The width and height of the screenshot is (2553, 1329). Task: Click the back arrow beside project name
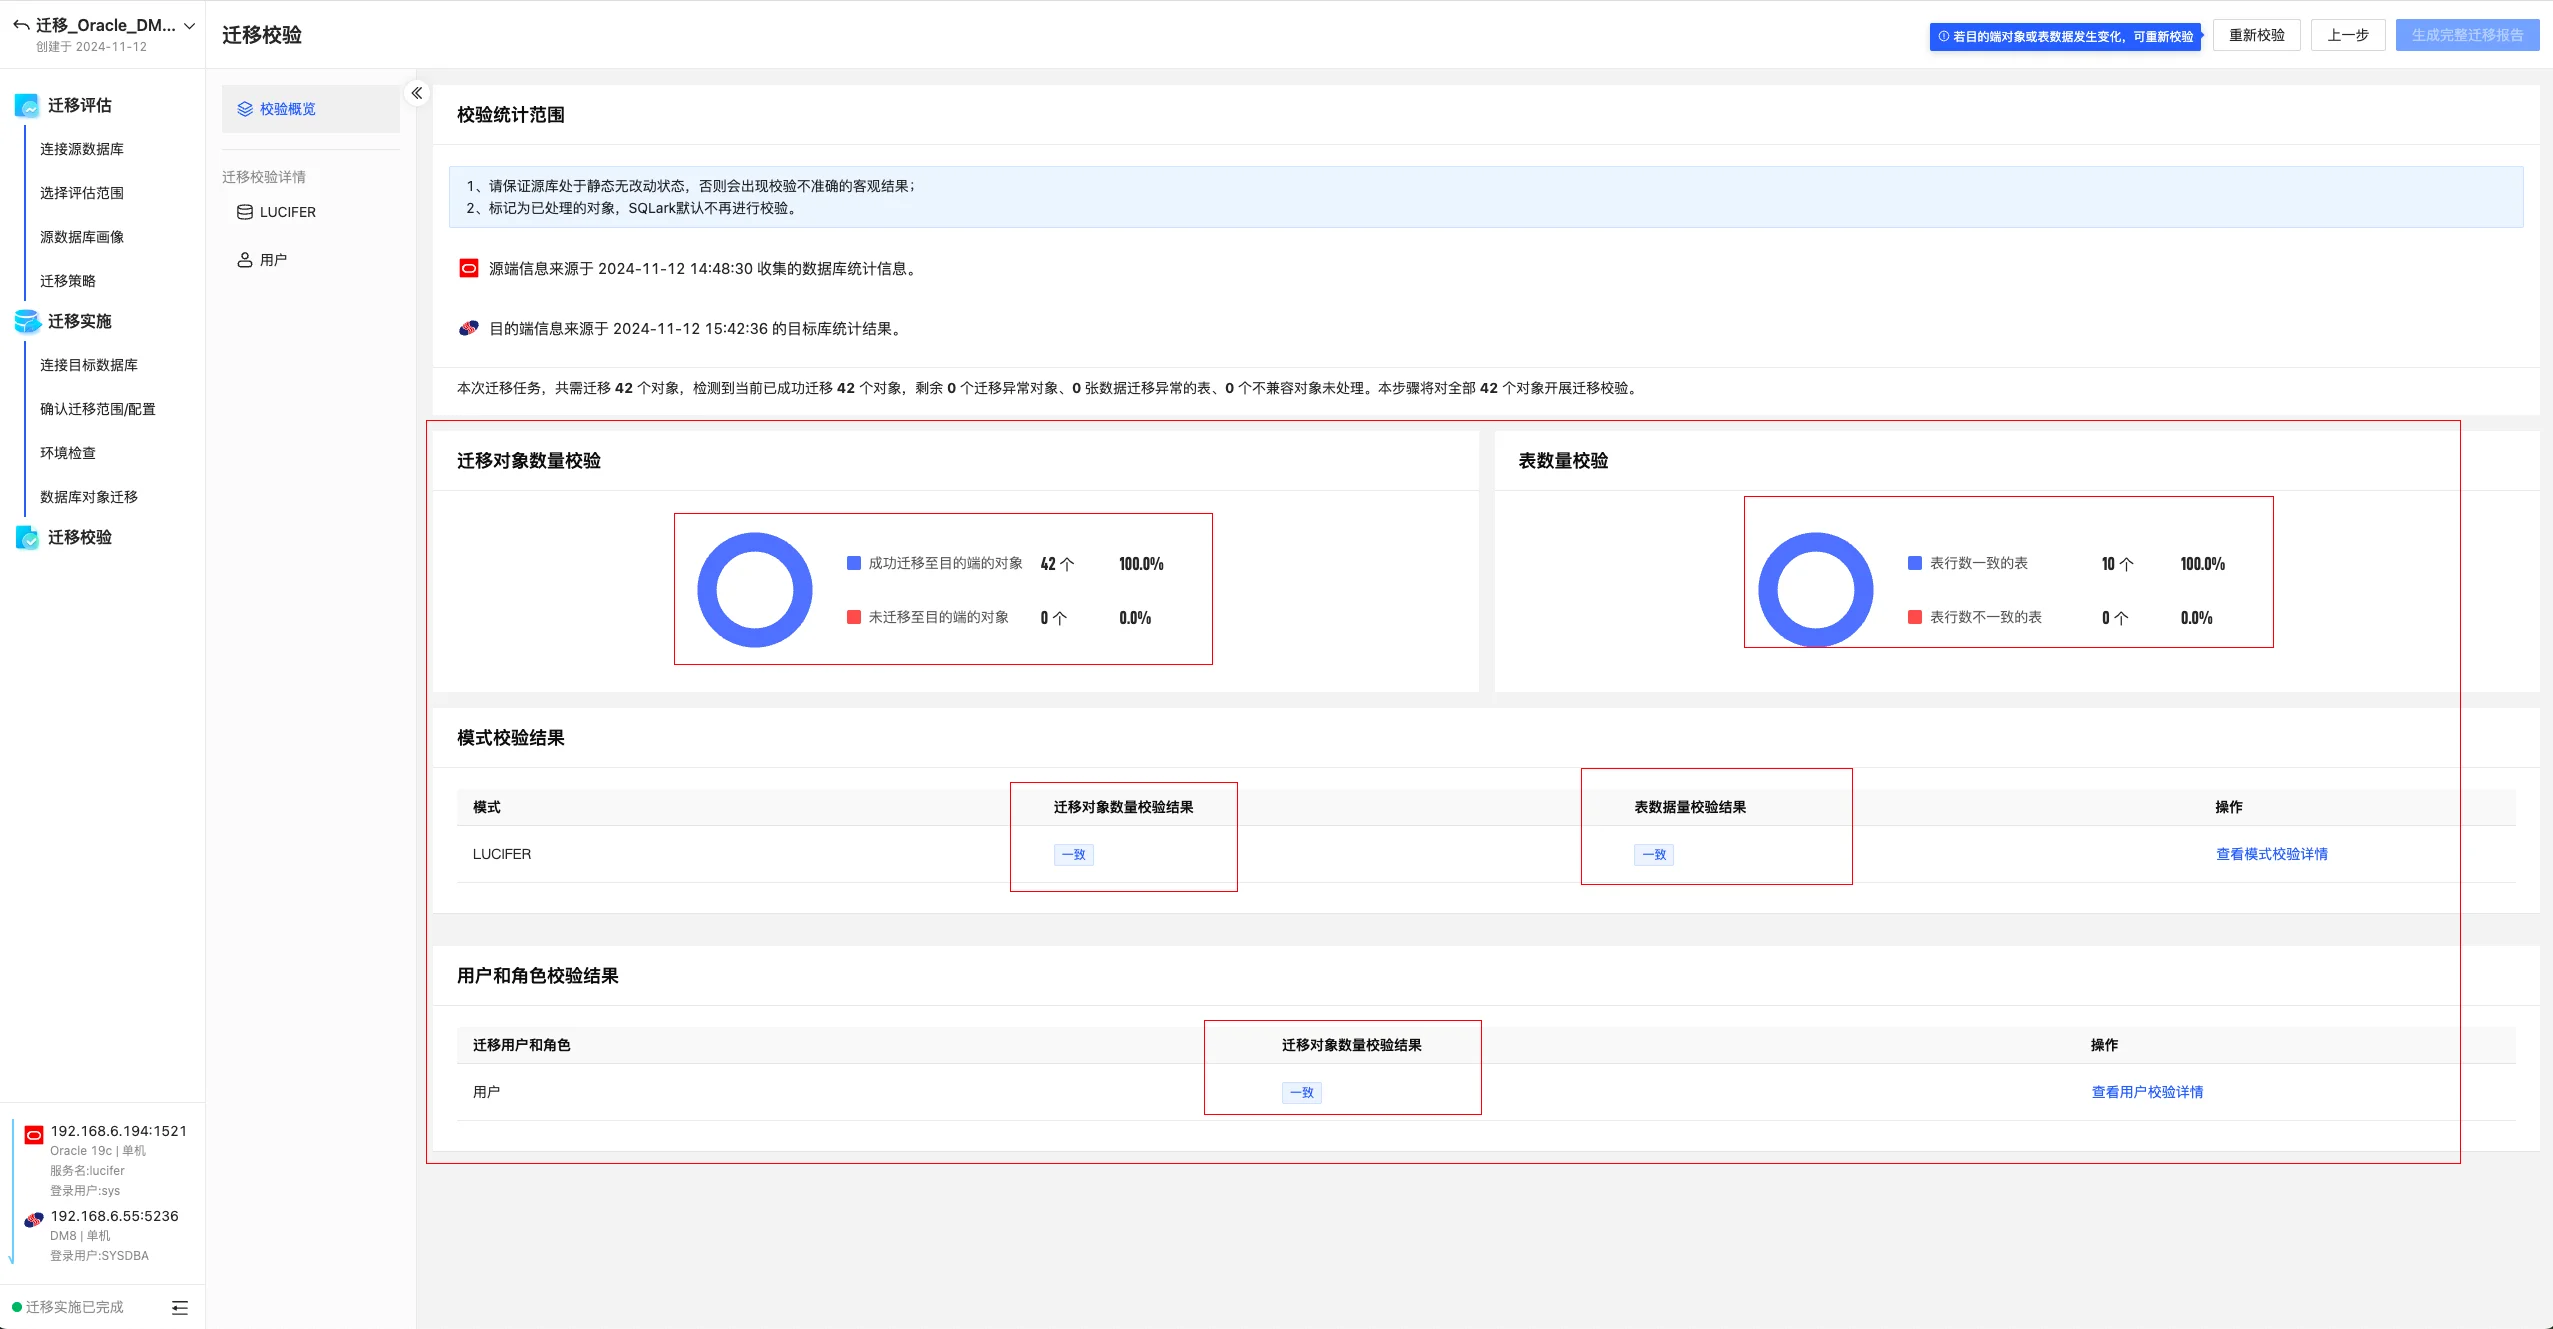point(21,25)
